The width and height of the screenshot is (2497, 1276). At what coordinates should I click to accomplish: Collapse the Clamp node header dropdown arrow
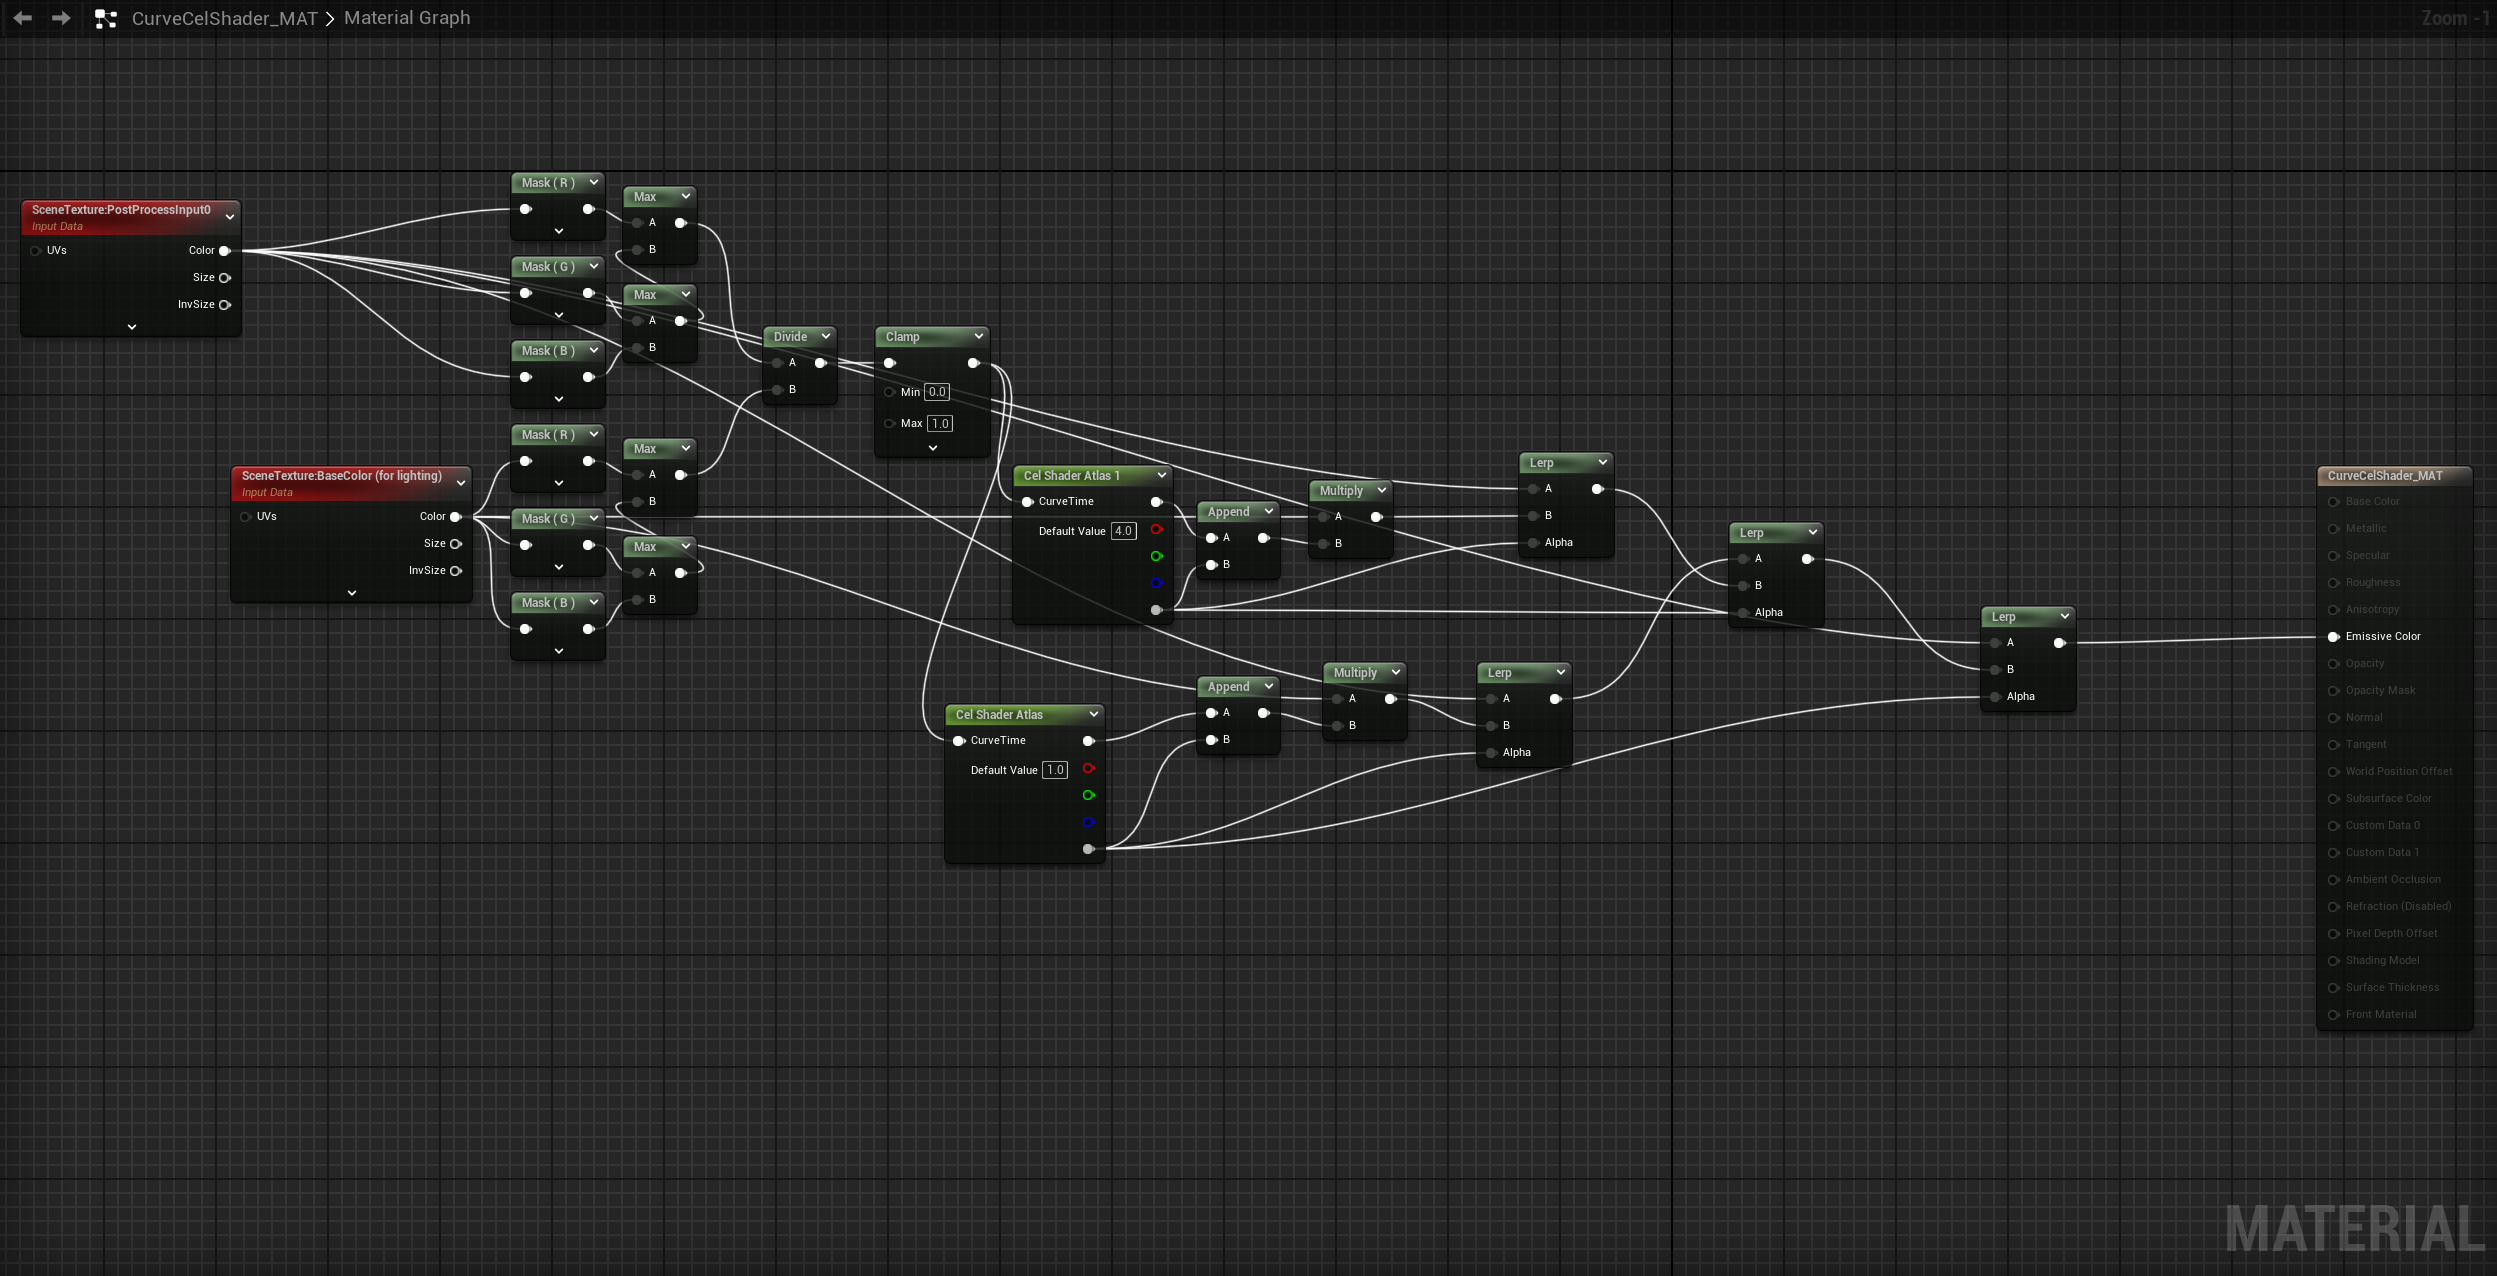(x=978, y=336)
